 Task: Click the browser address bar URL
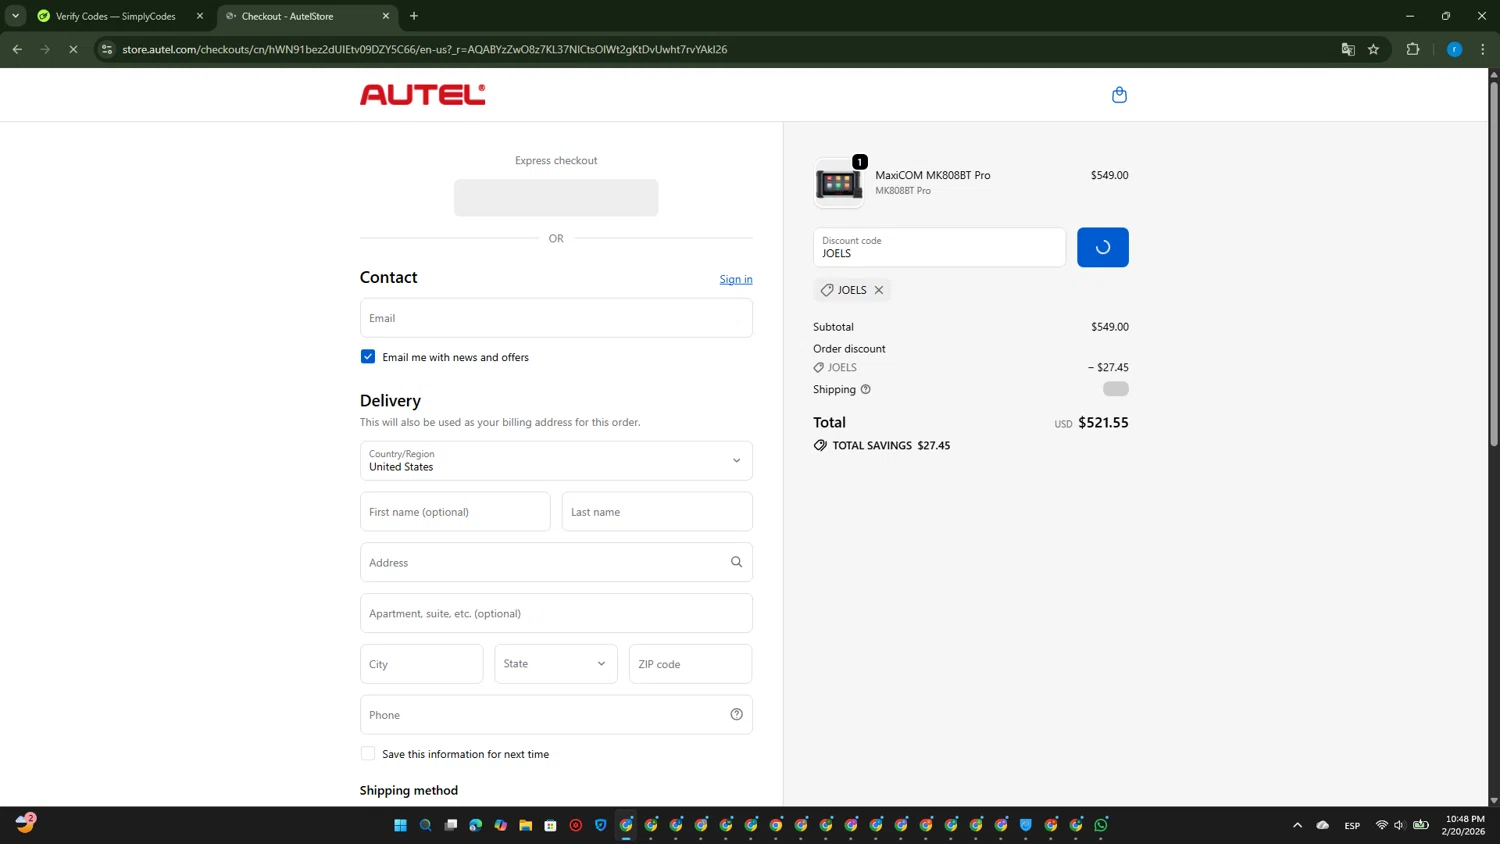[x=424, y=49]
